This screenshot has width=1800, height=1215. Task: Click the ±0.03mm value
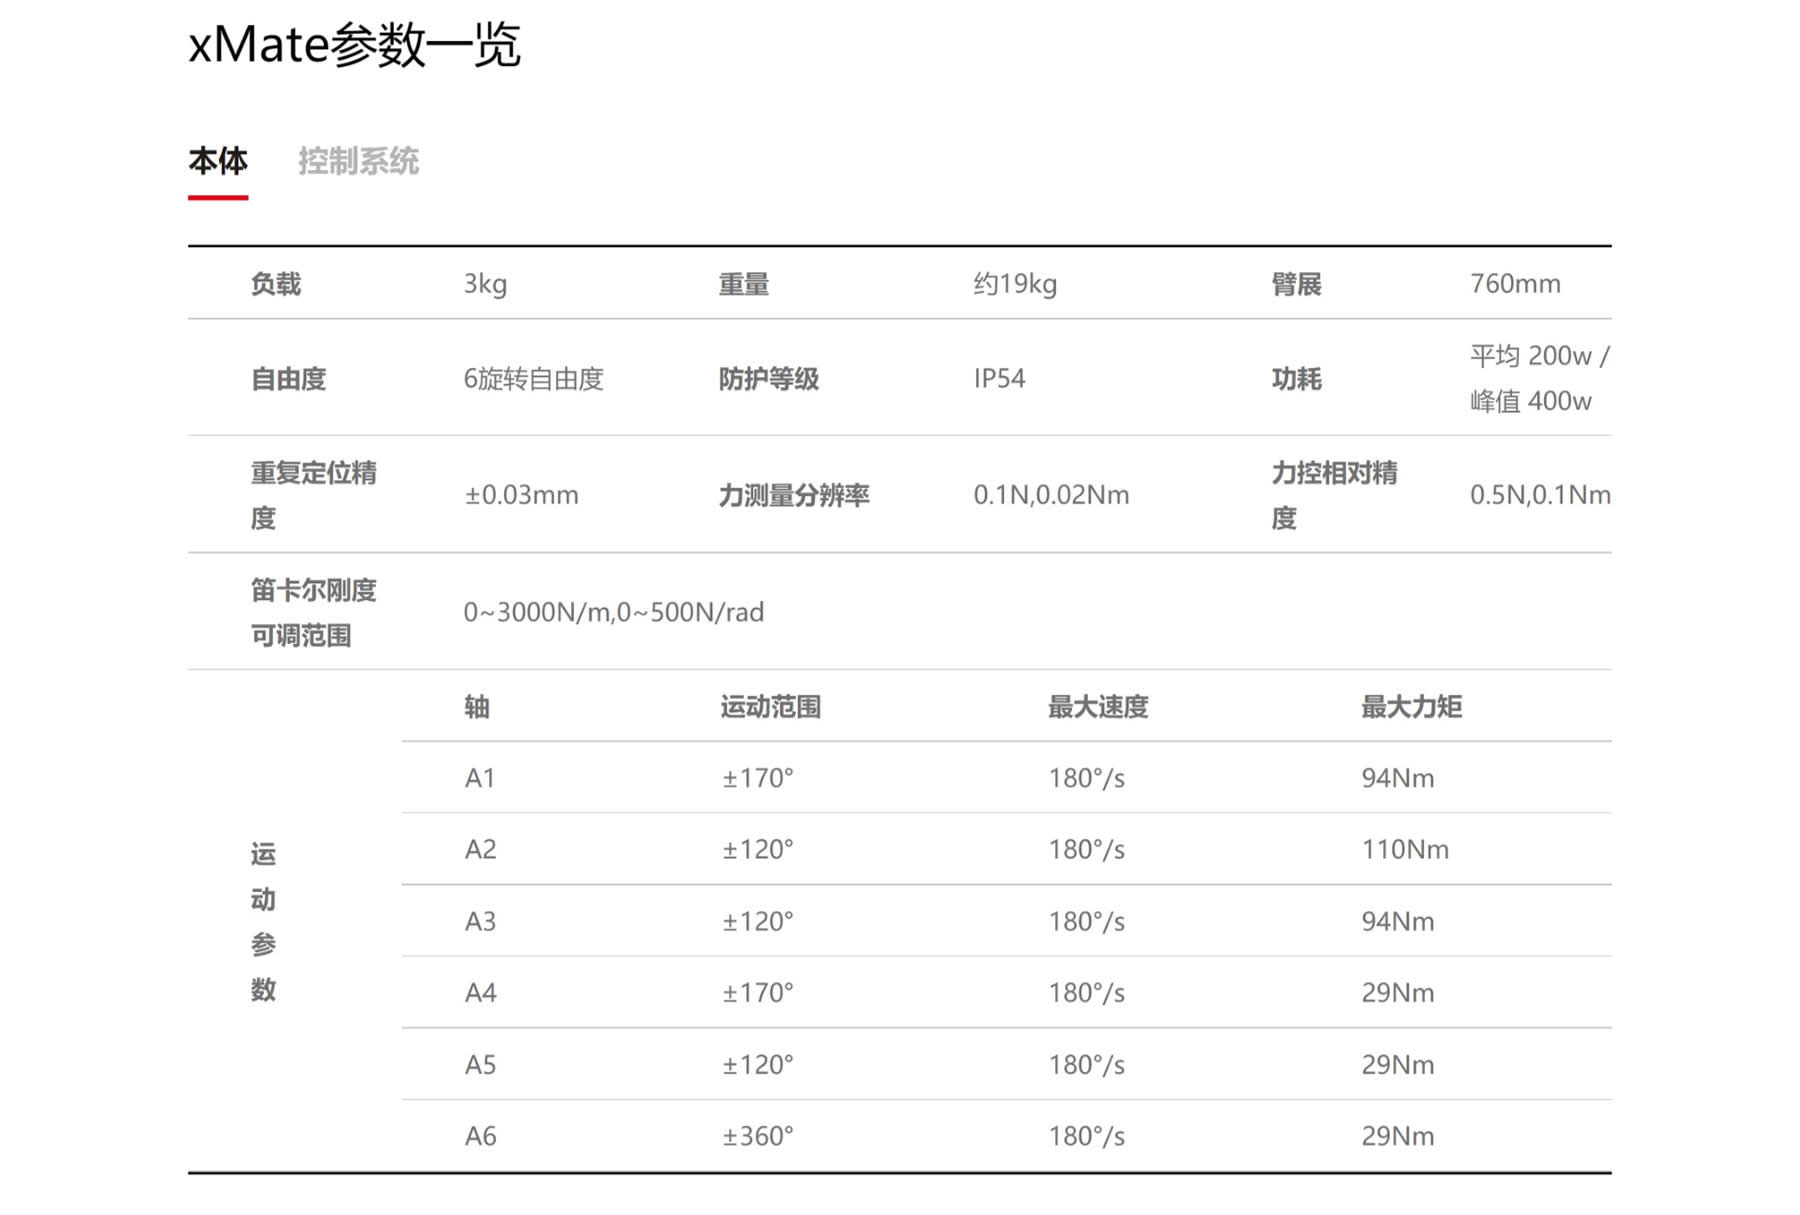(521, 495)
